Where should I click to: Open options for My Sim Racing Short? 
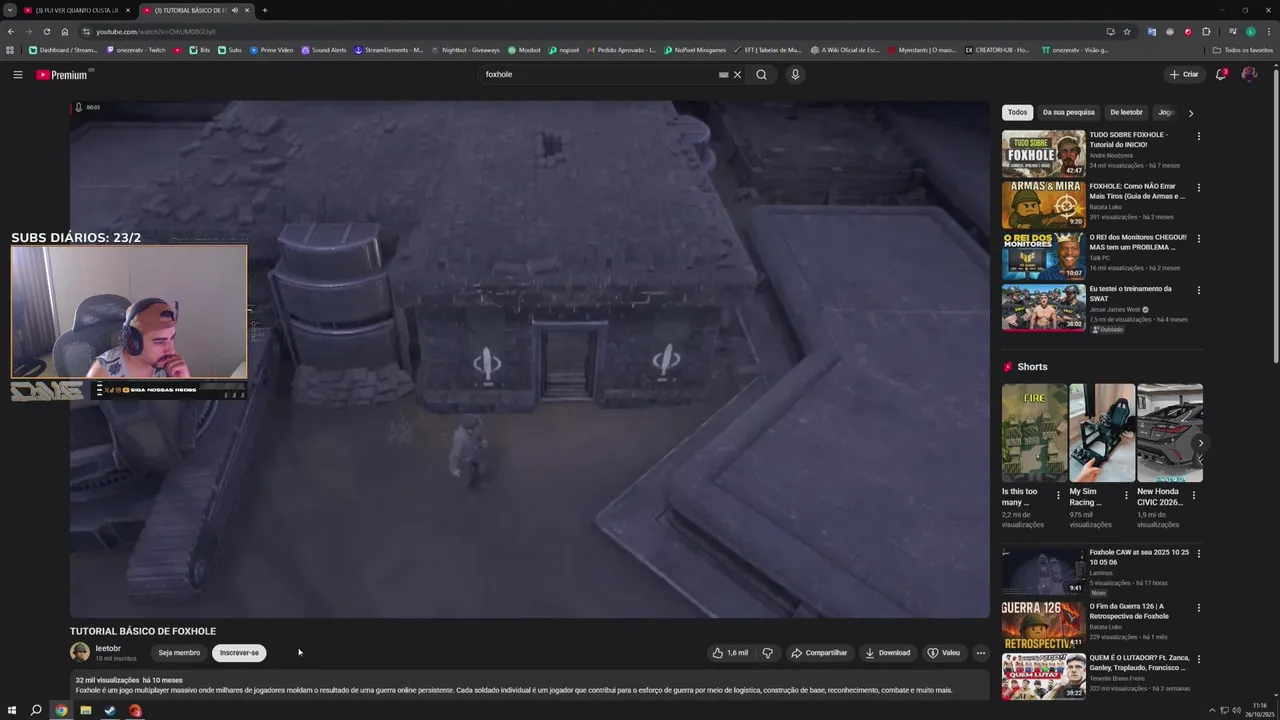(1126, 495)
